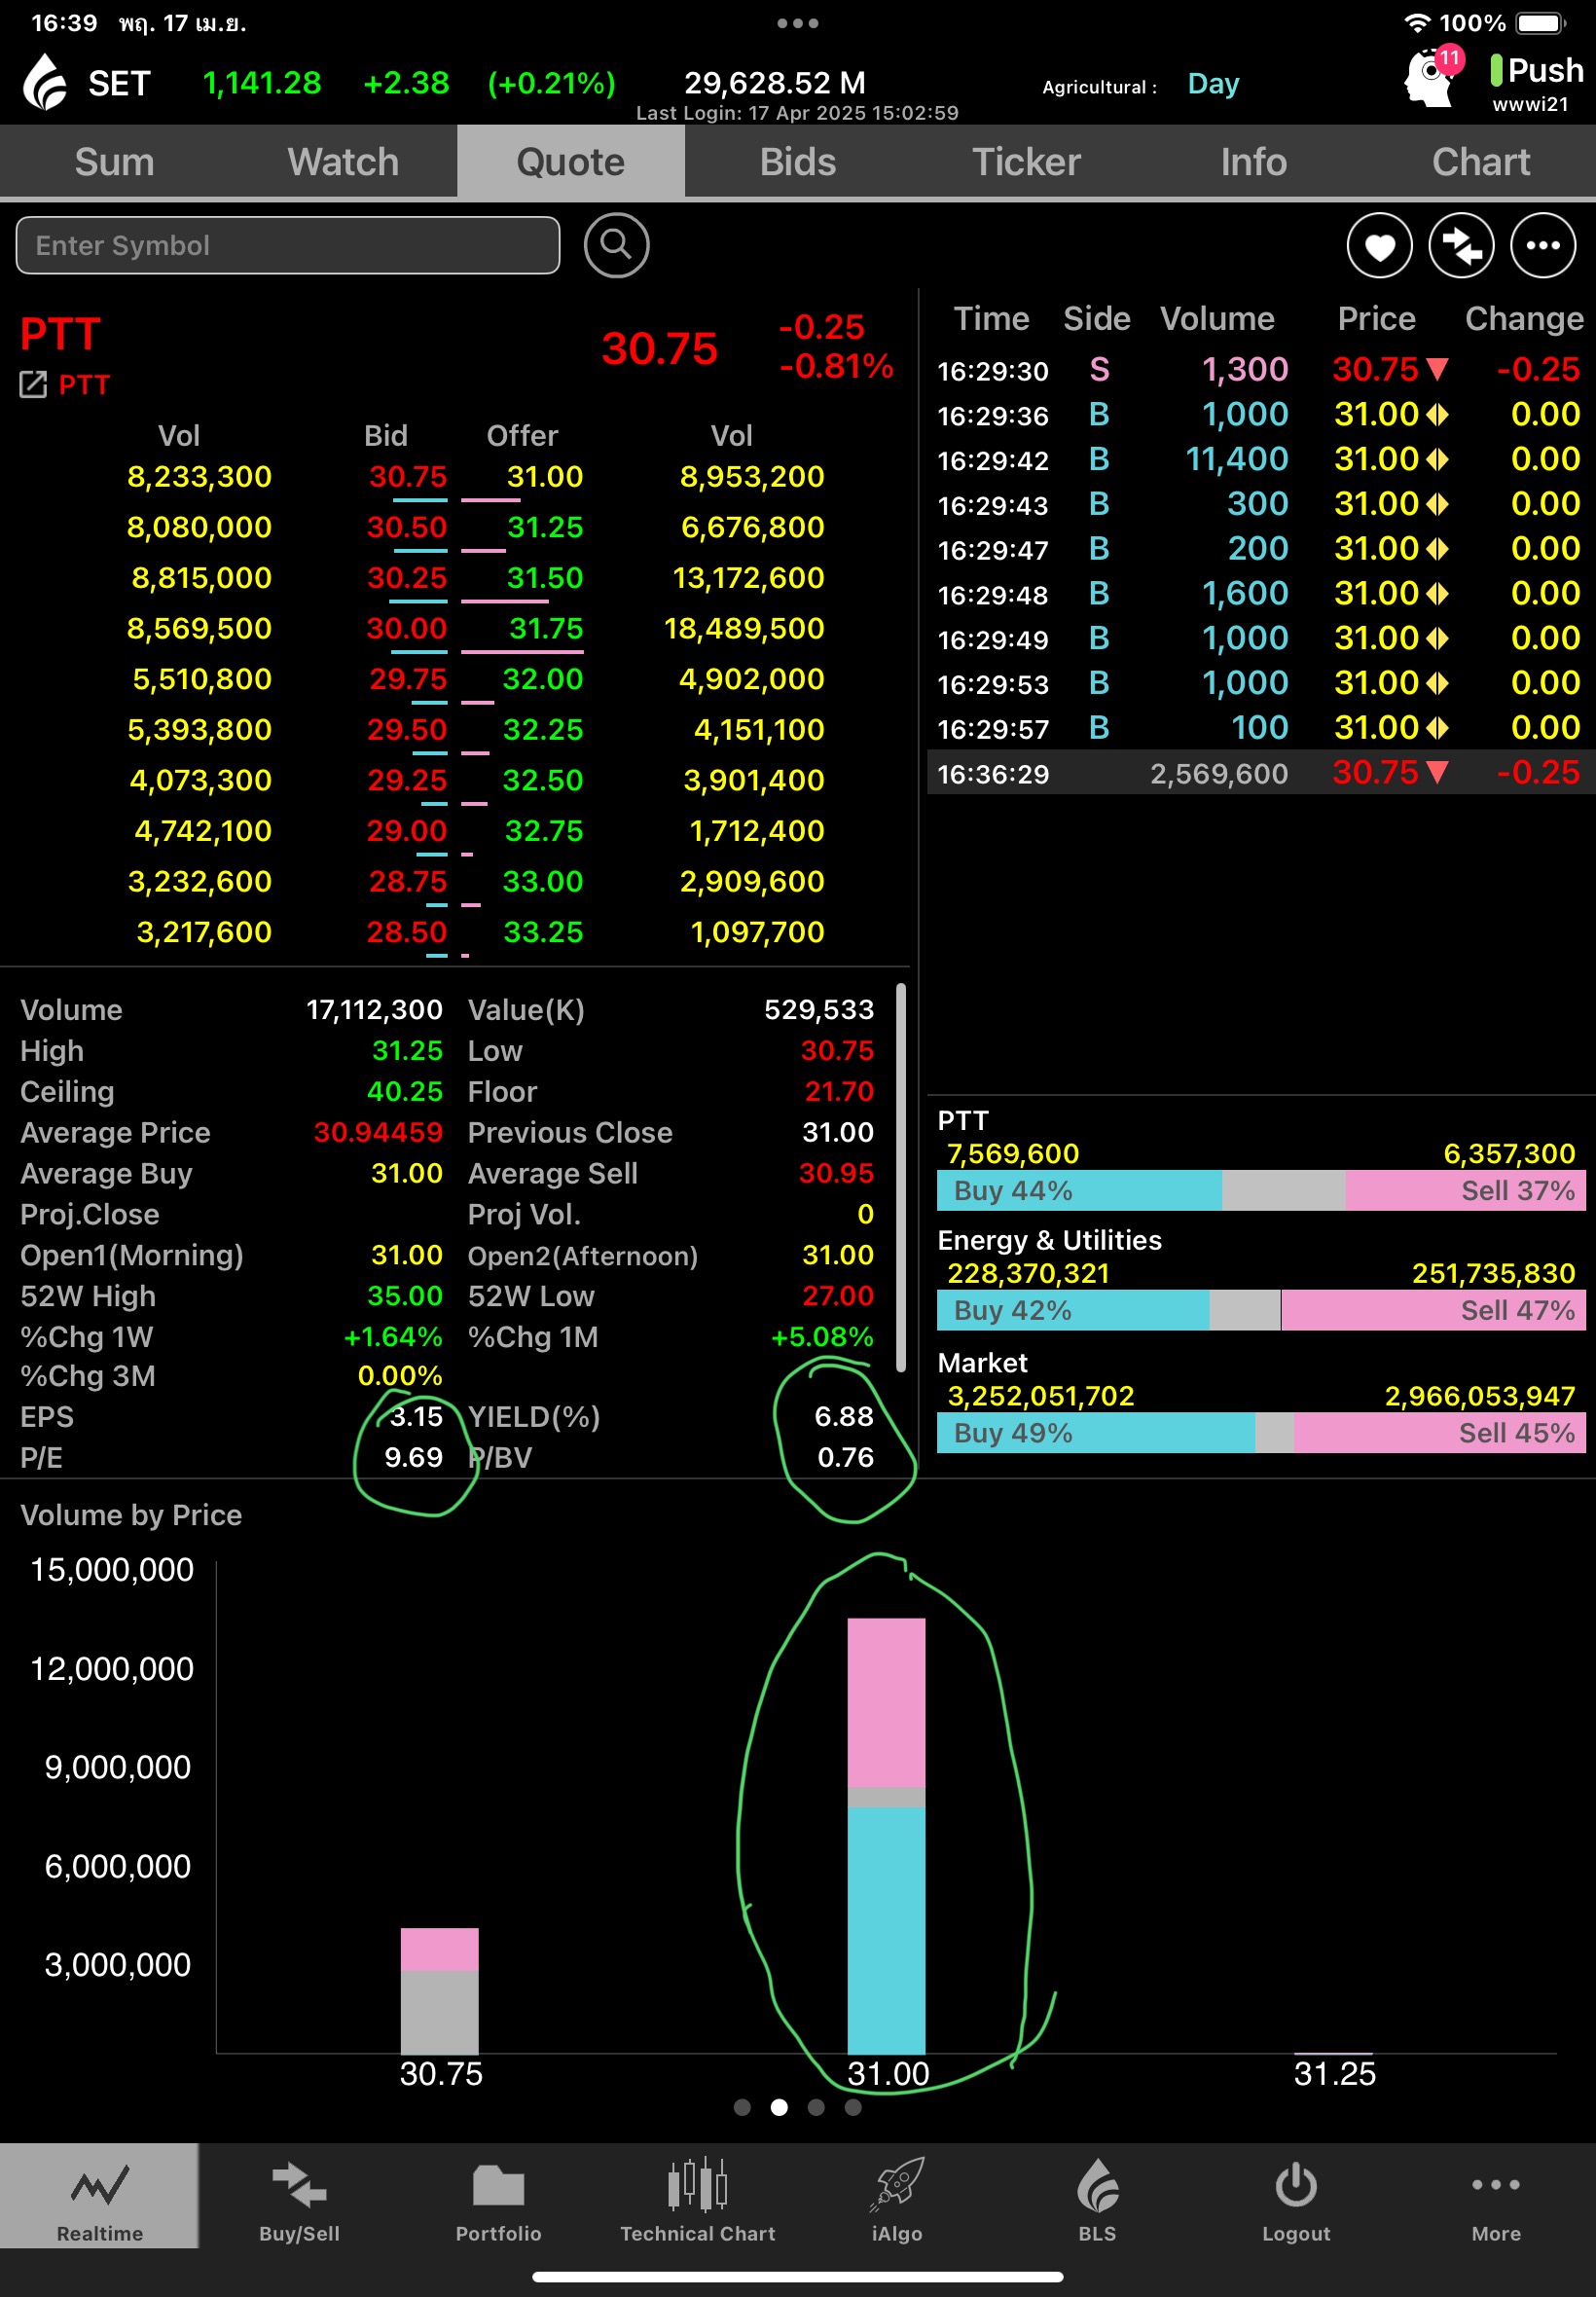The image size is (1596, 2297).
Task: Select bid price 28.50
Action: pos(407,933)
